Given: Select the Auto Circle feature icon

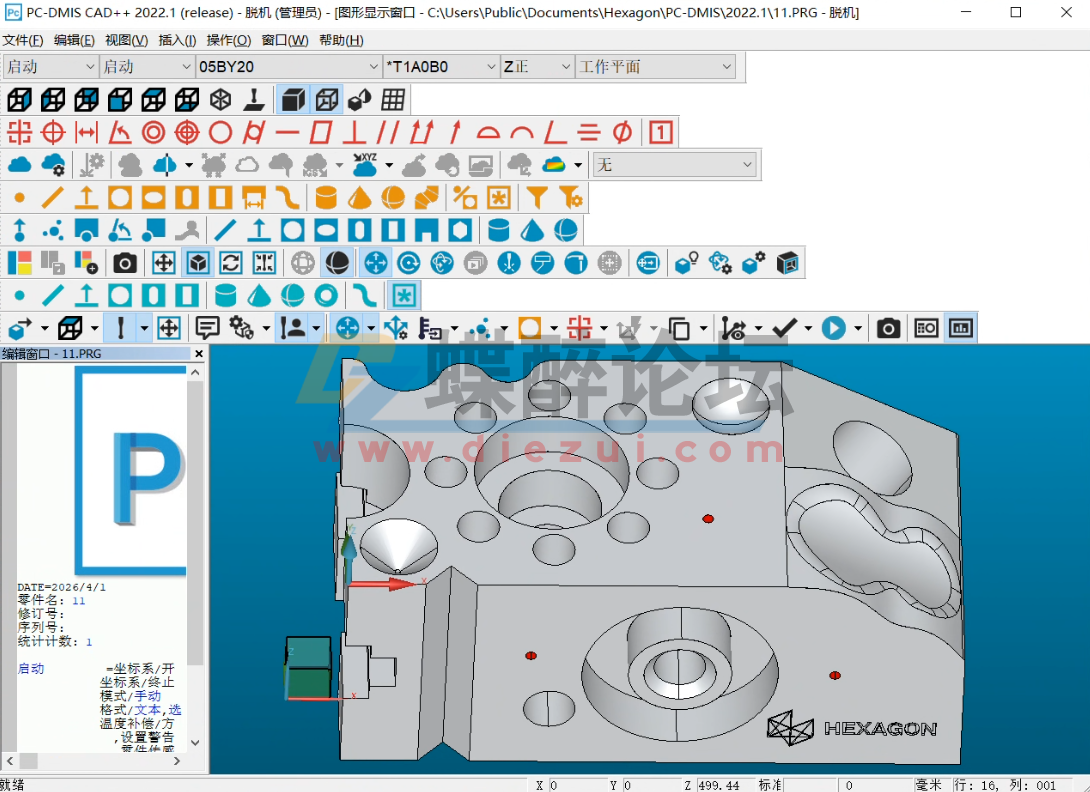Looking at the screenshot, I should pos(118,197).
